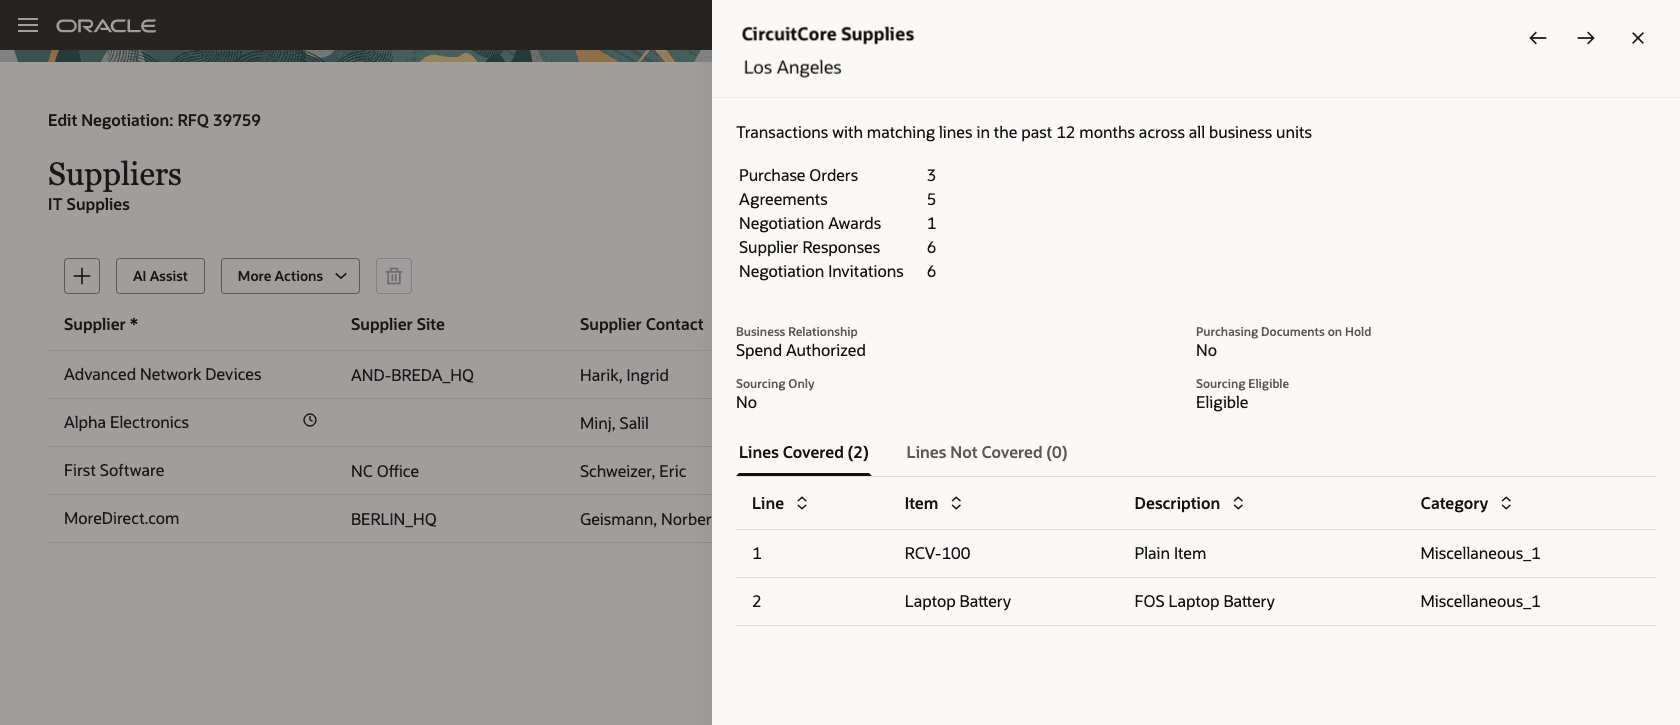
Task: Sort by Description column arrows
Action: click(x=1238, y=503)
